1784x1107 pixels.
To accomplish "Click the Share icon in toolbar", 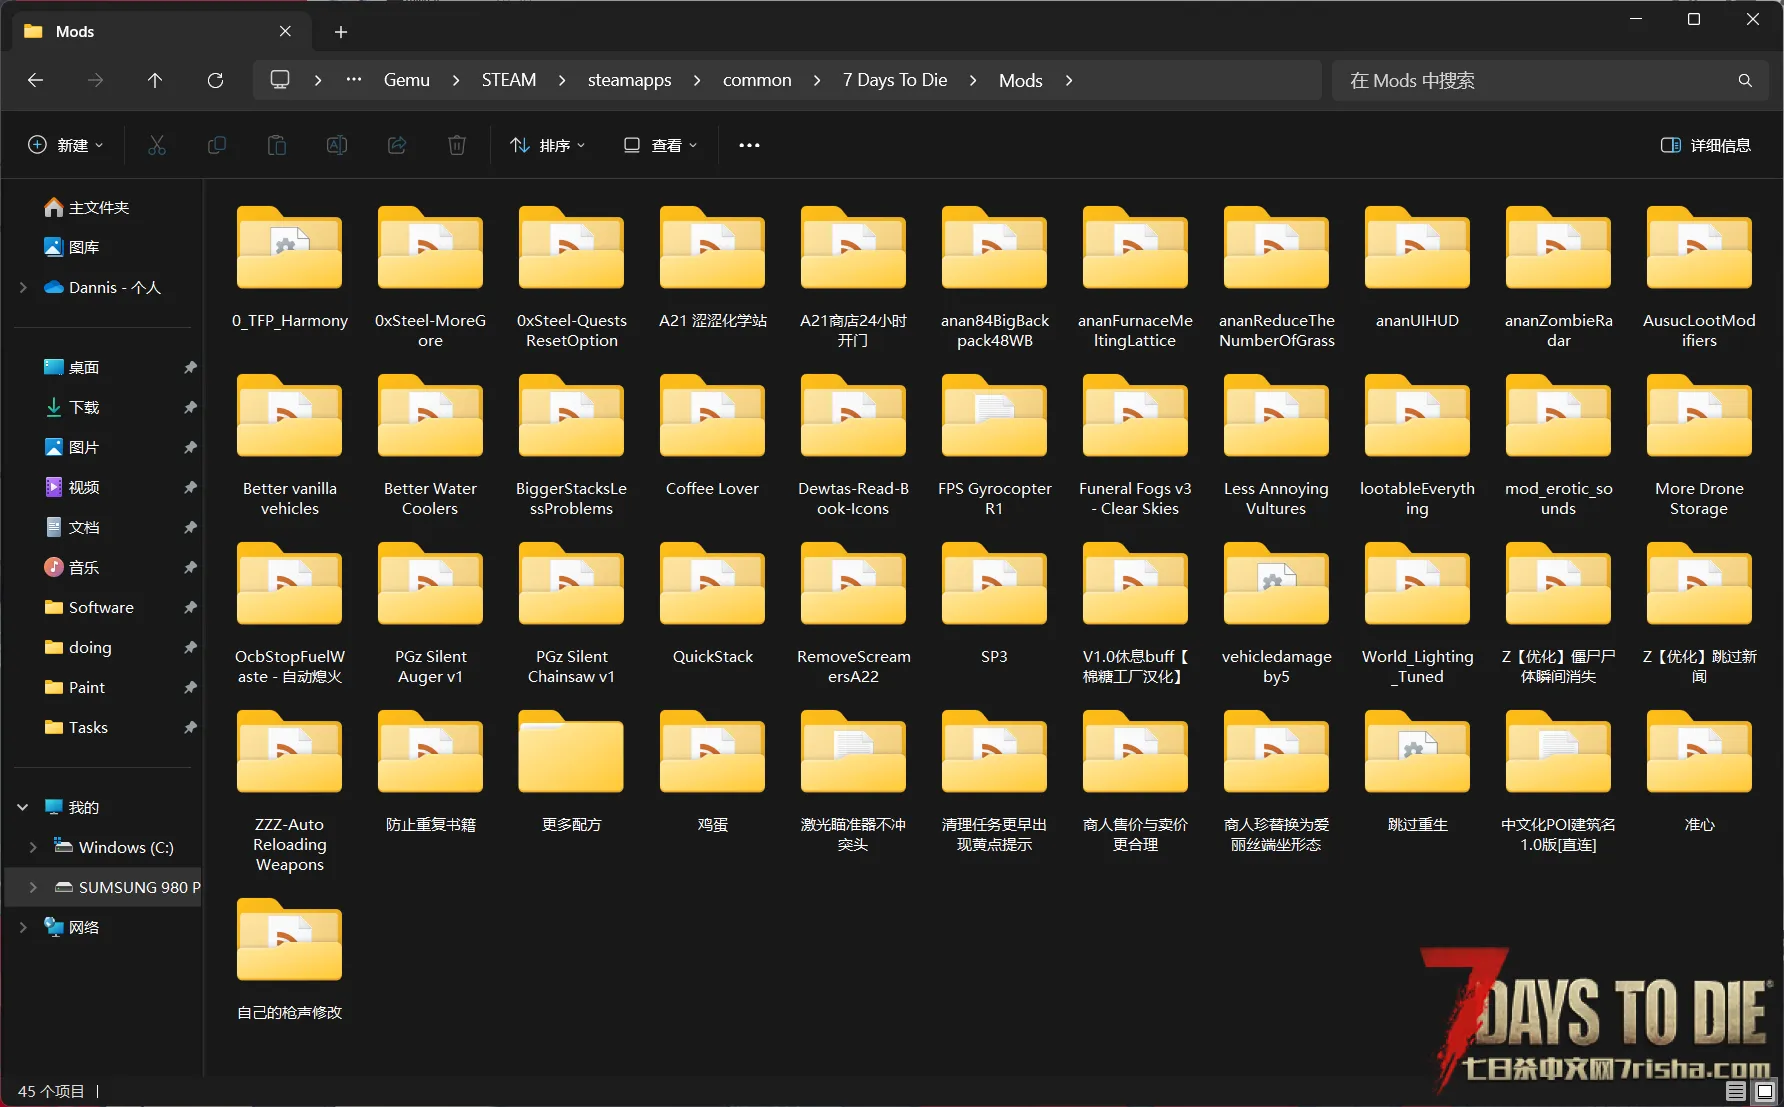I will pyautogui.click(x=397, y=145).
